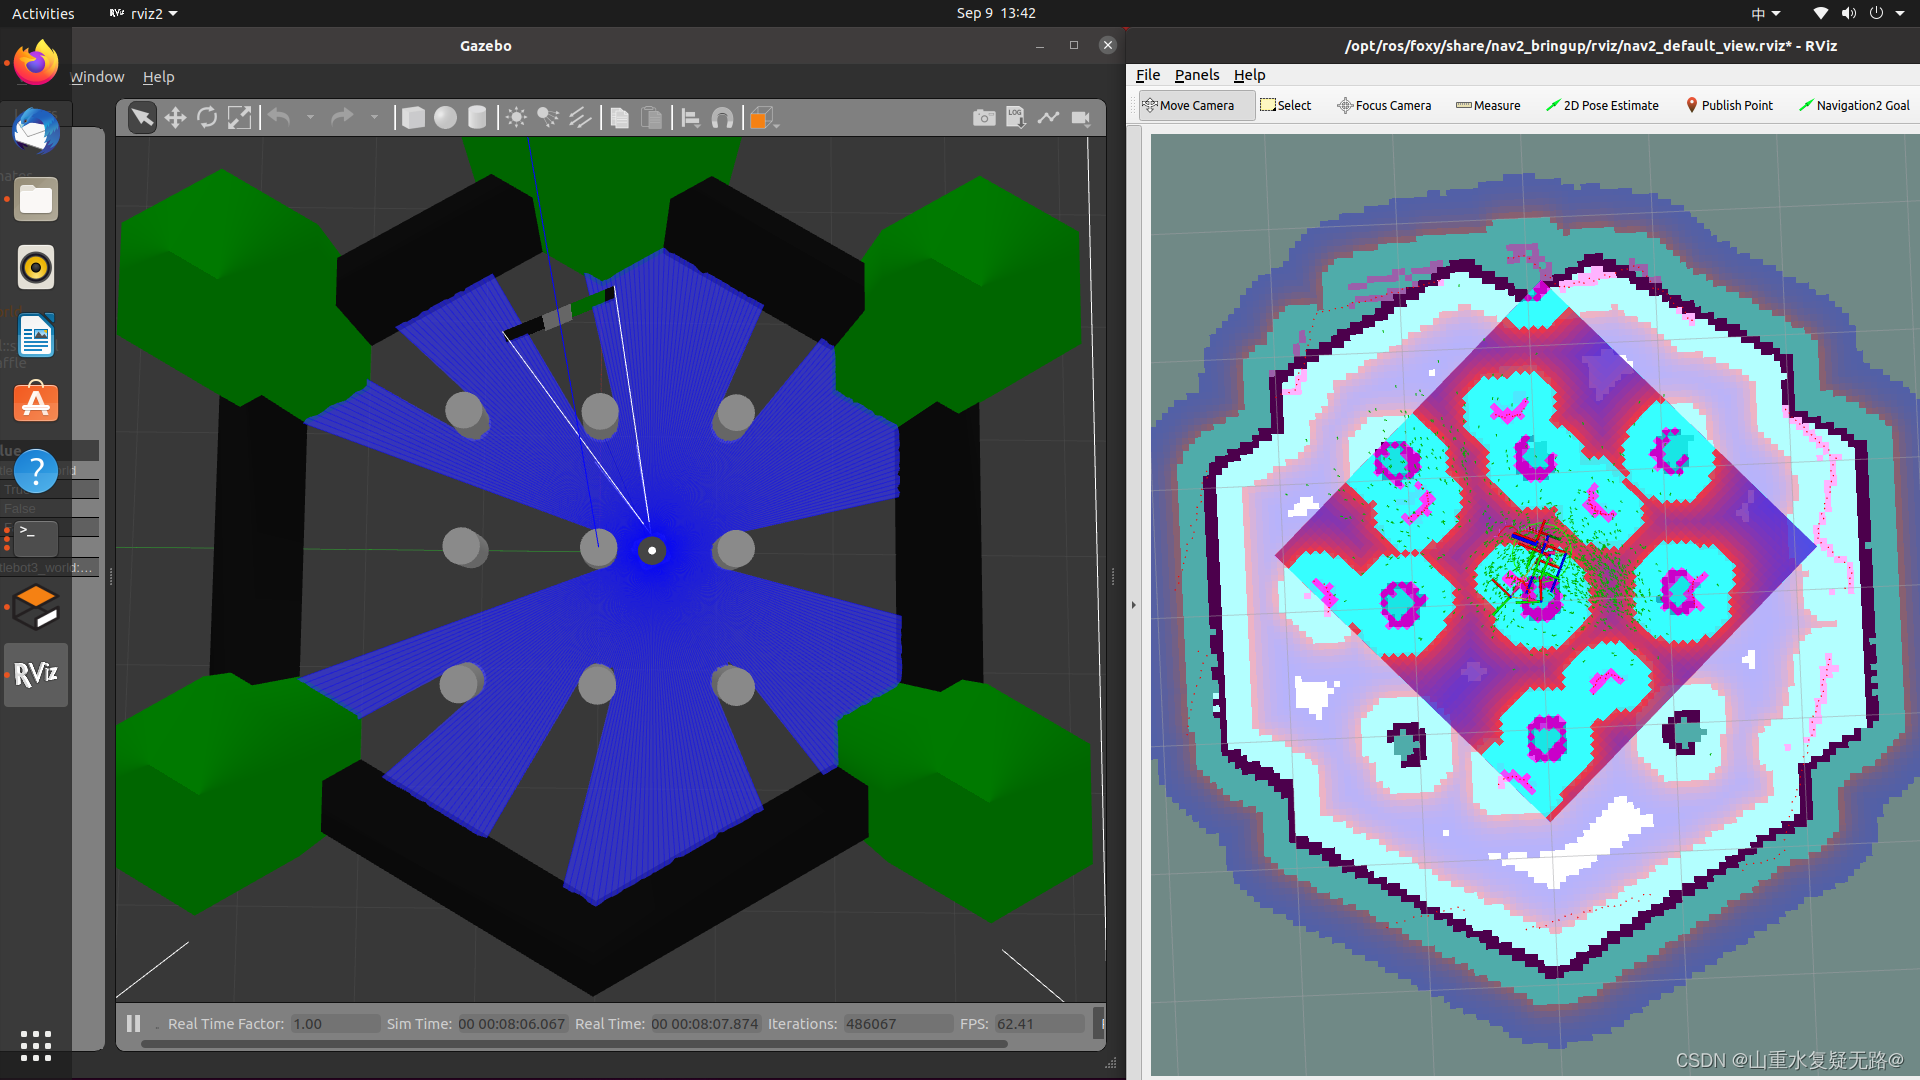Open the Help menu in Gazebo

(x=157, y=76)
